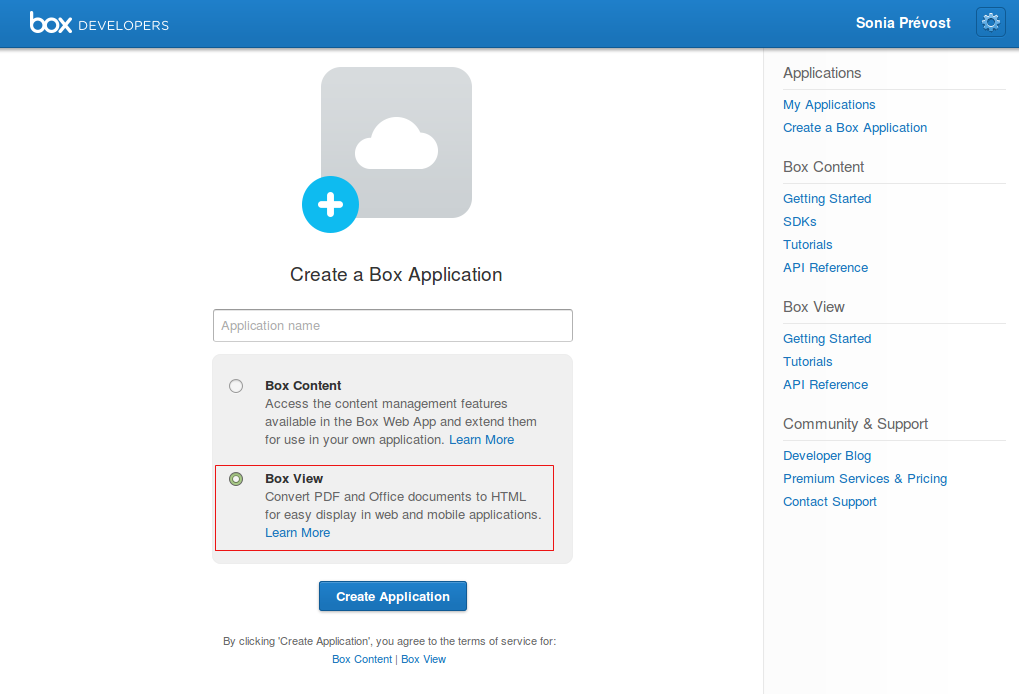
Task: Open API Reference under Box Content
Action: click(x=825, y=268)
